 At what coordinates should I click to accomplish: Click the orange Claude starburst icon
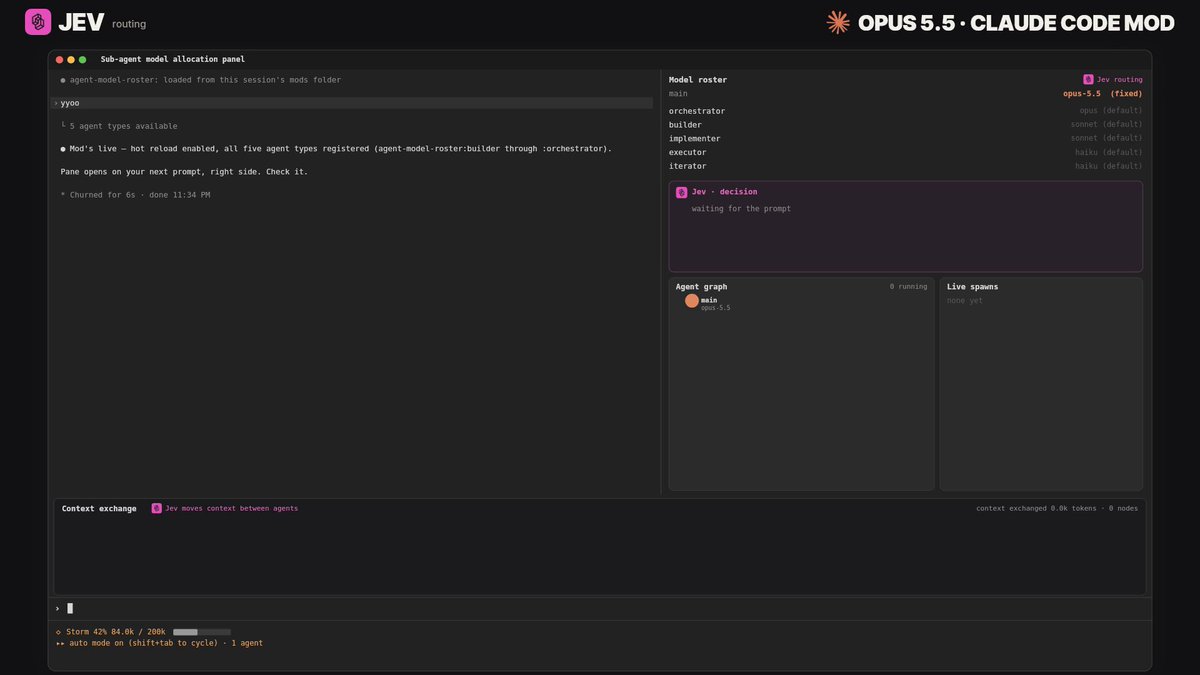point(838,22)
